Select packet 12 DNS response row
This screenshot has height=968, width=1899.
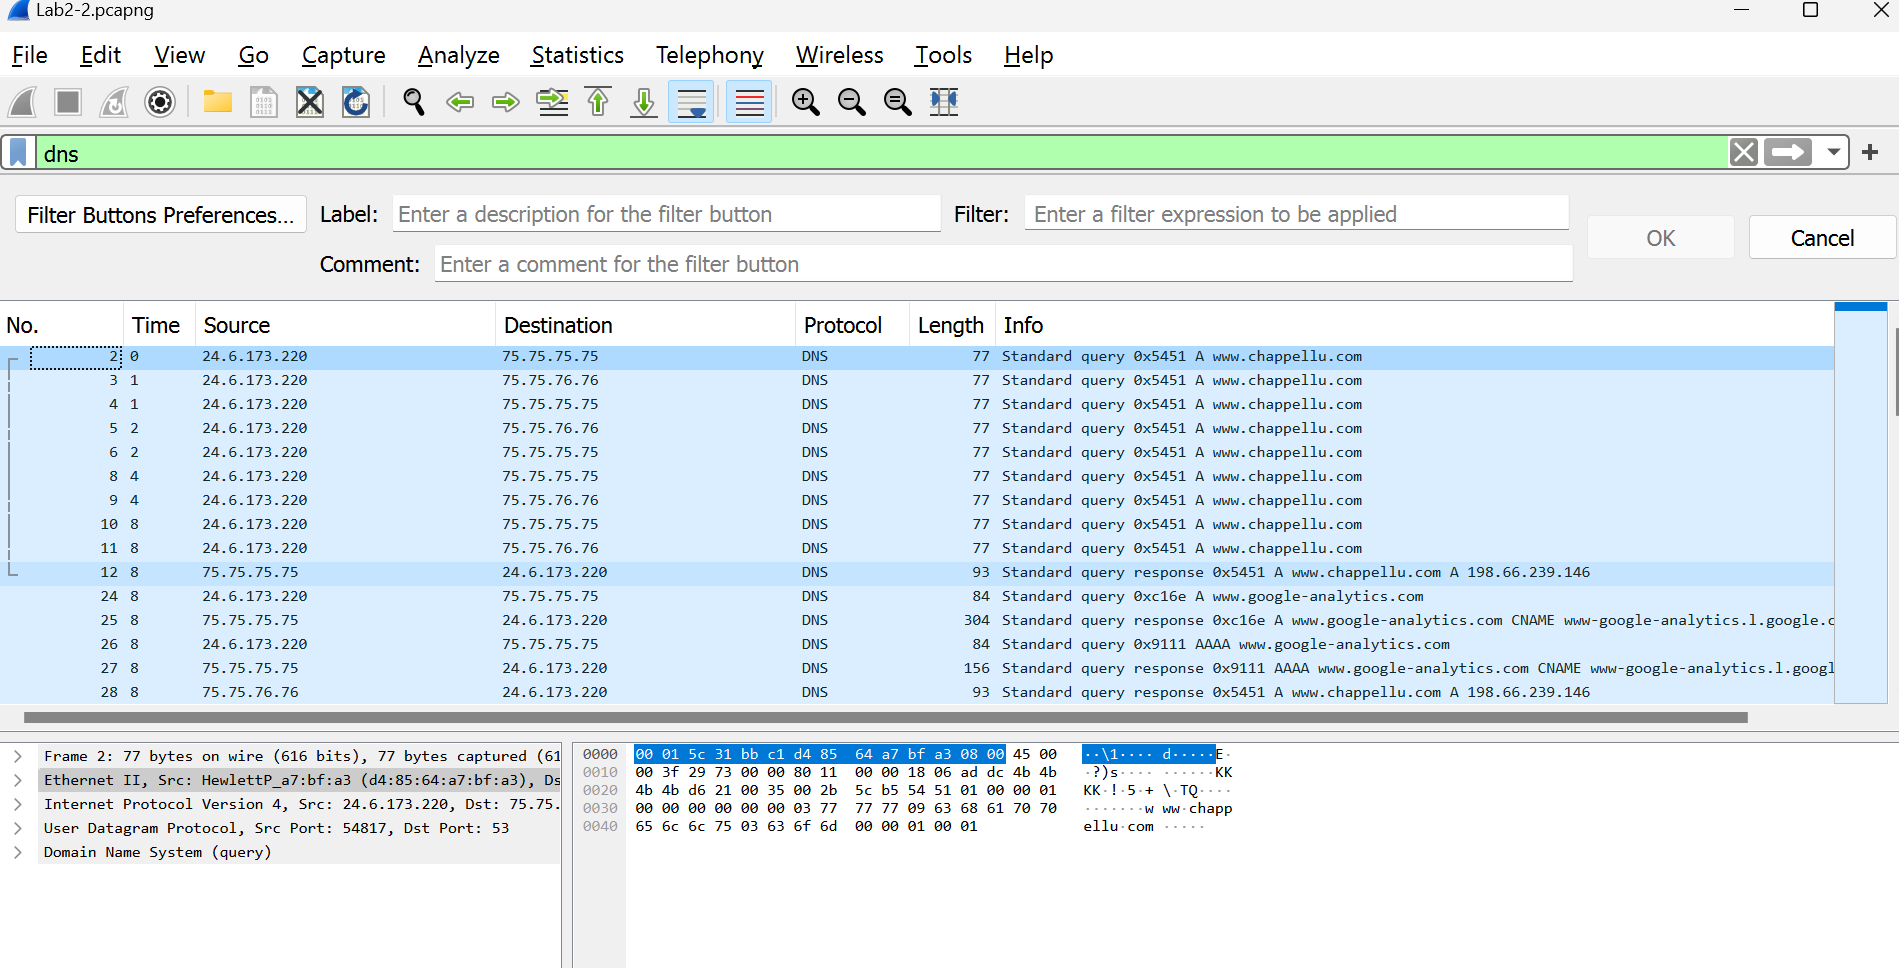pos(917,572)
